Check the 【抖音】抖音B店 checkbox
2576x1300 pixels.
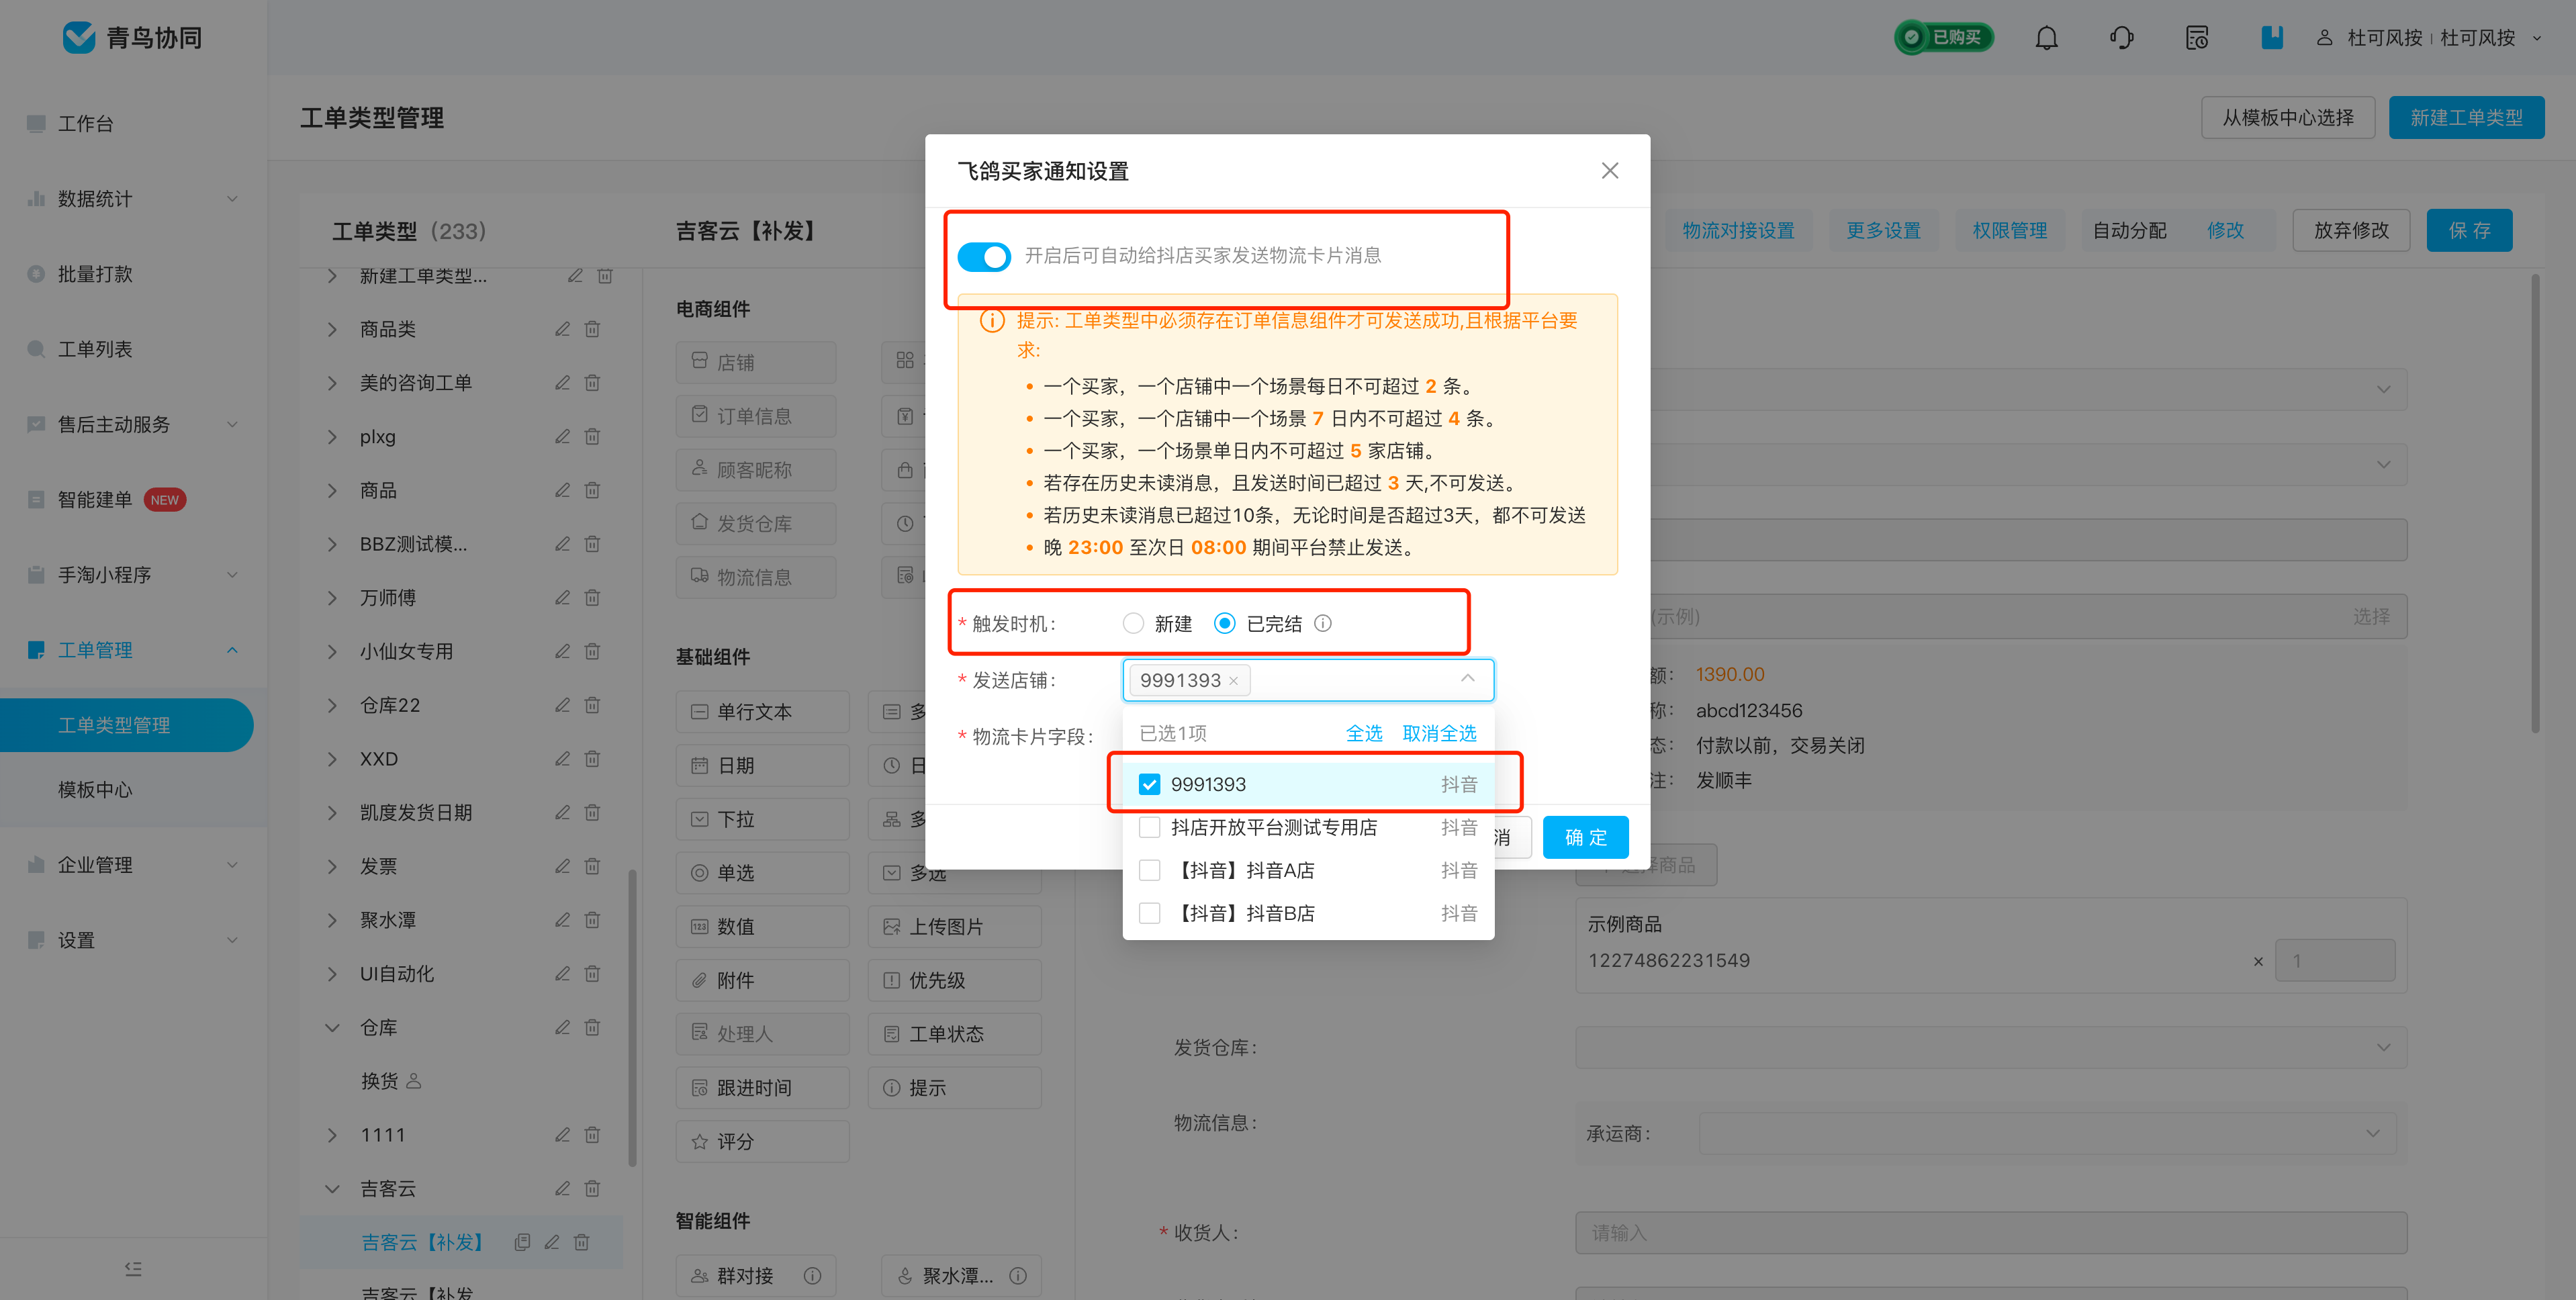point(1149,913)
